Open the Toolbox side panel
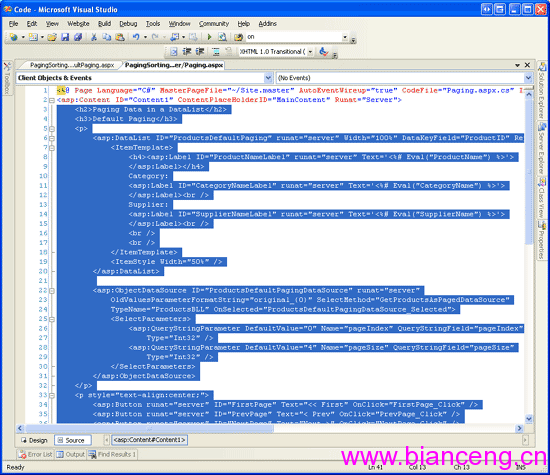Image resolution: width=550 pixels, height=475 pixels. pyautogui.click(x=7, y=78)
